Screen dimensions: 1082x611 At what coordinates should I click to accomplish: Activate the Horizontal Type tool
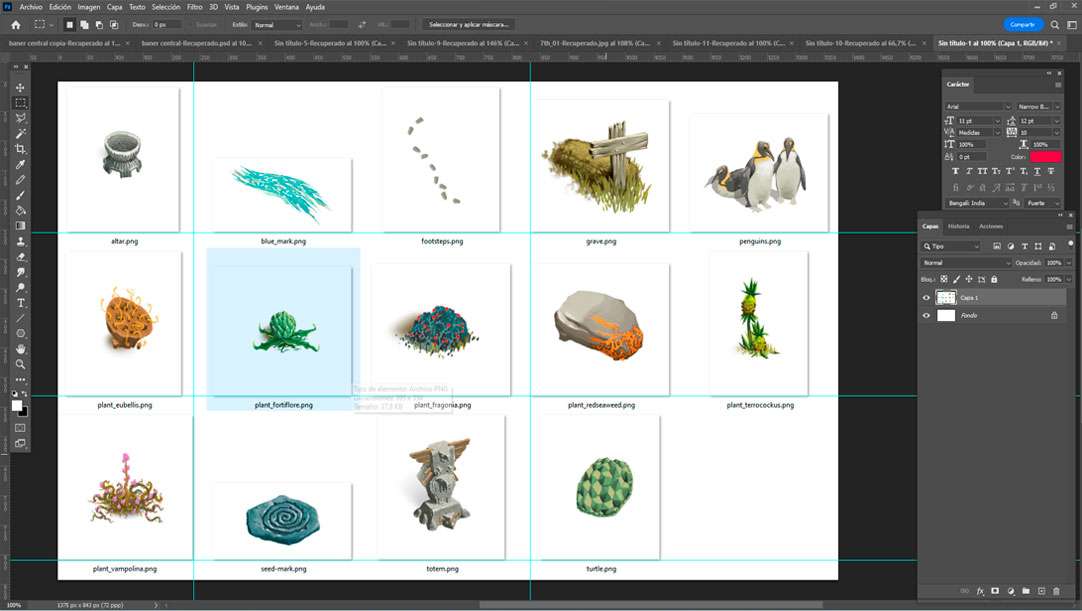pos(20,303)
